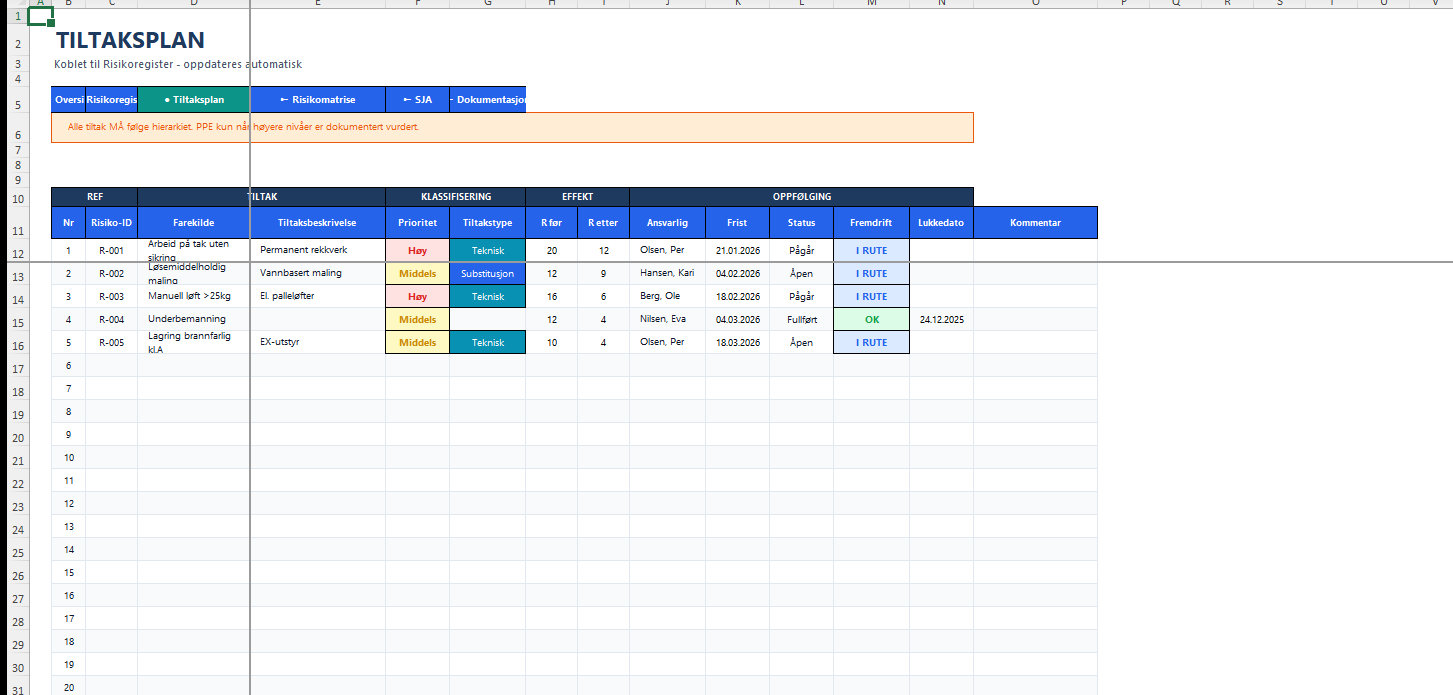Click the Select All corner of the sheet
Viewport: 1453px width, 695px height.
click(15, 3)
